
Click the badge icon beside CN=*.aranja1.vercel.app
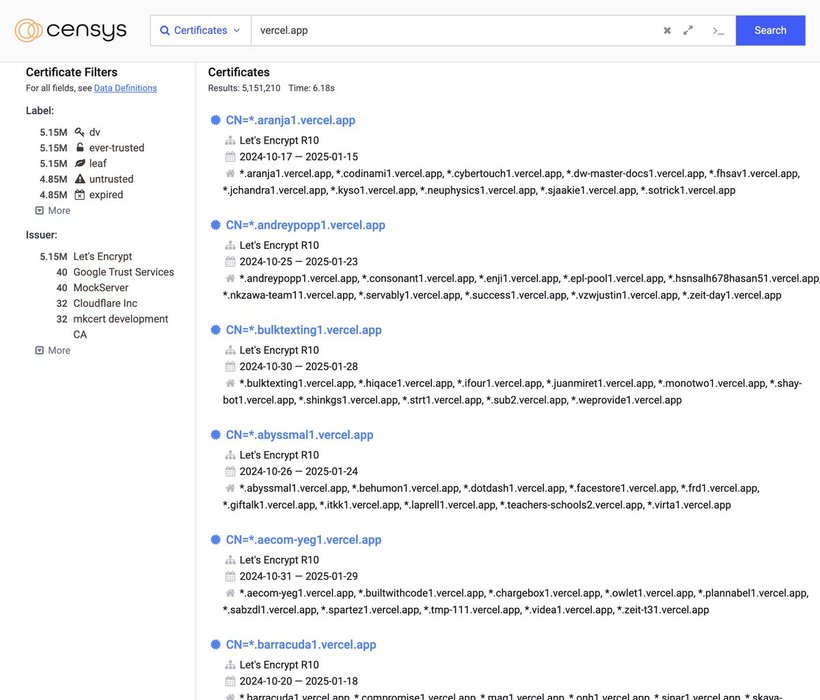click(215, 120)
